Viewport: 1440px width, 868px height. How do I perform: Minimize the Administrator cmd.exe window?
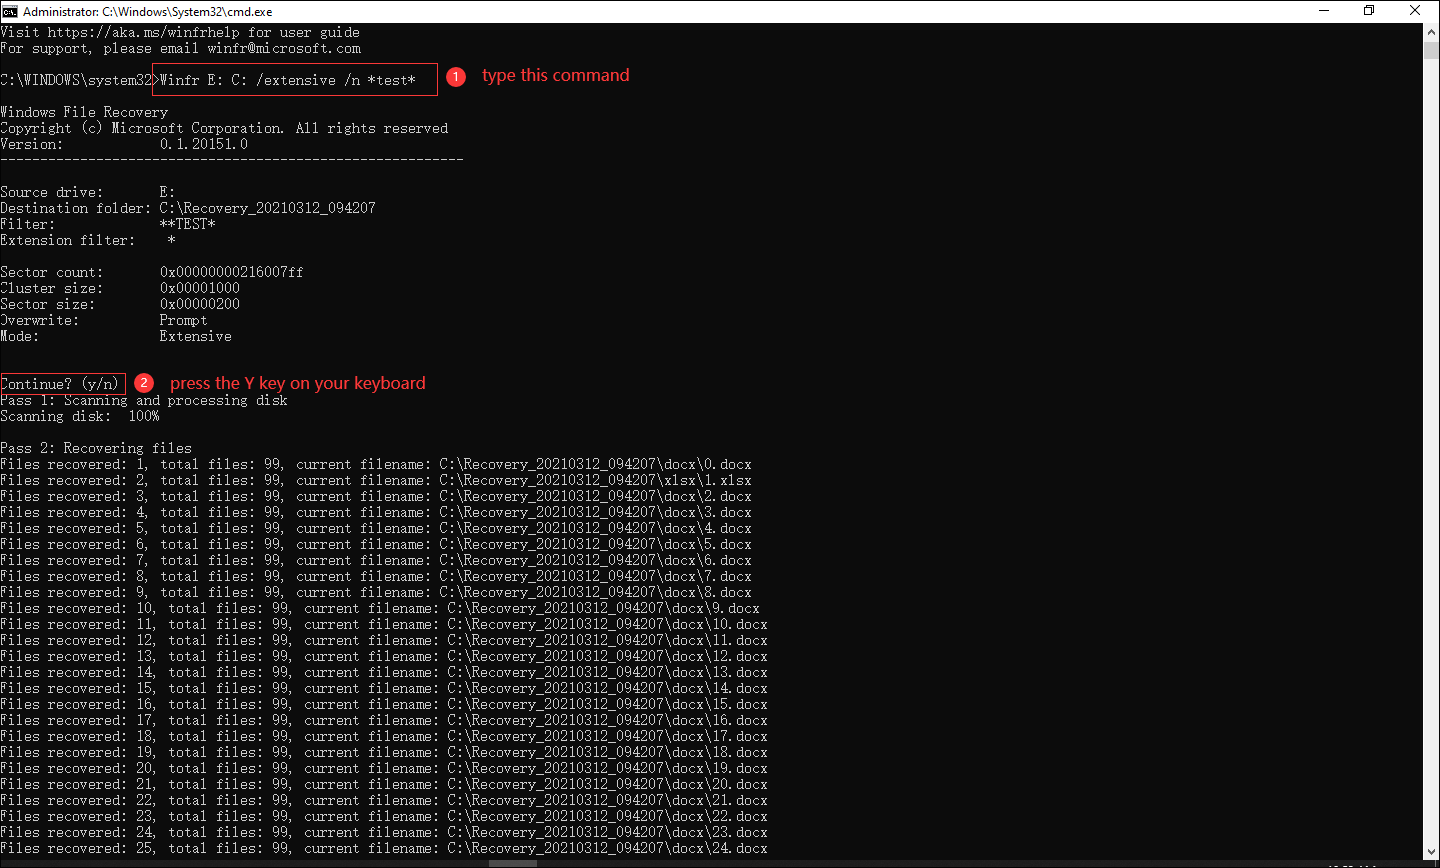click(1324, 11)
